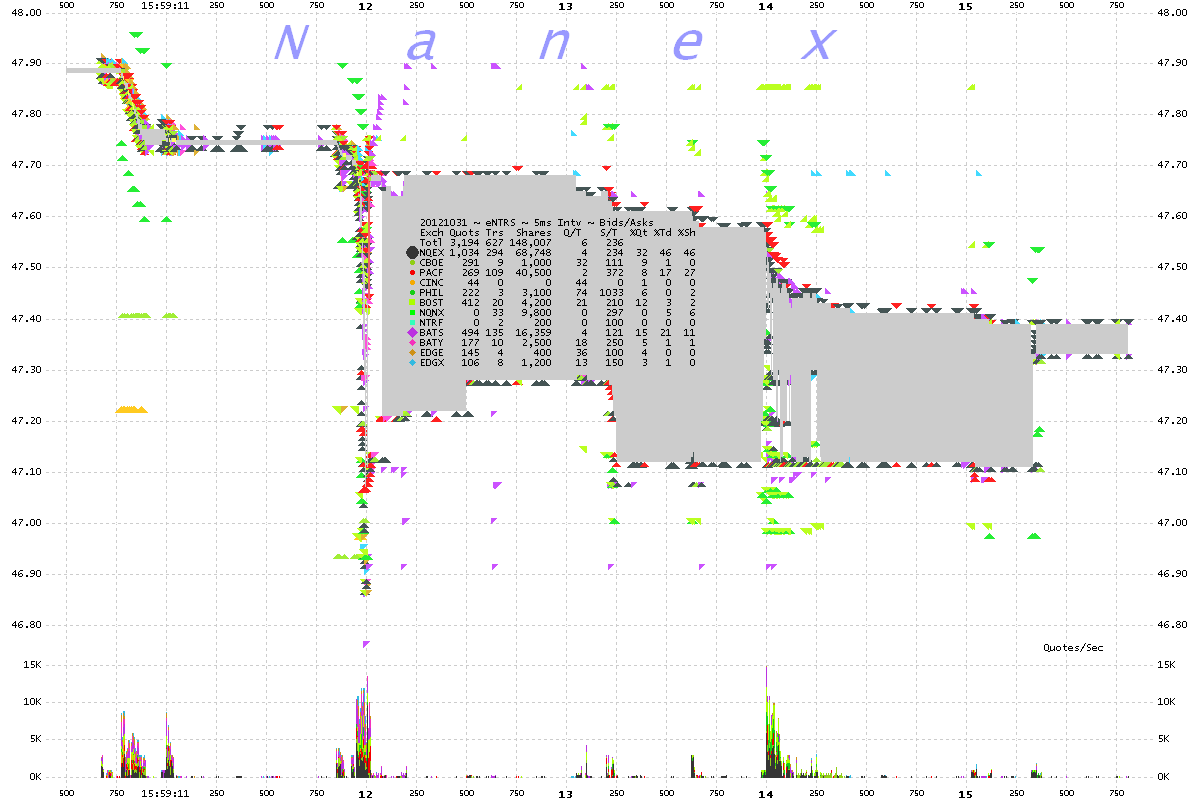The width and height of the screenshot is (1200, 800).
Task: Click the 'BOST' exchange label
Action: pos(431,302)
